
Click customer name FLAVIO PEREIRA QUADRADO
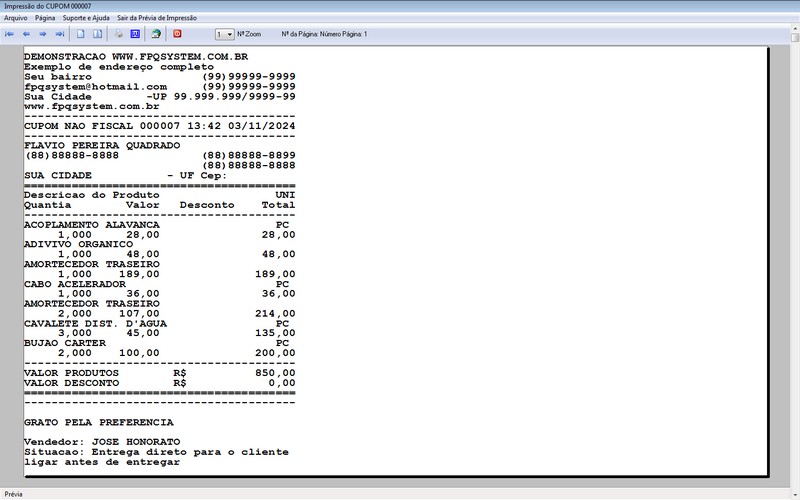click(x=102, y=145)
